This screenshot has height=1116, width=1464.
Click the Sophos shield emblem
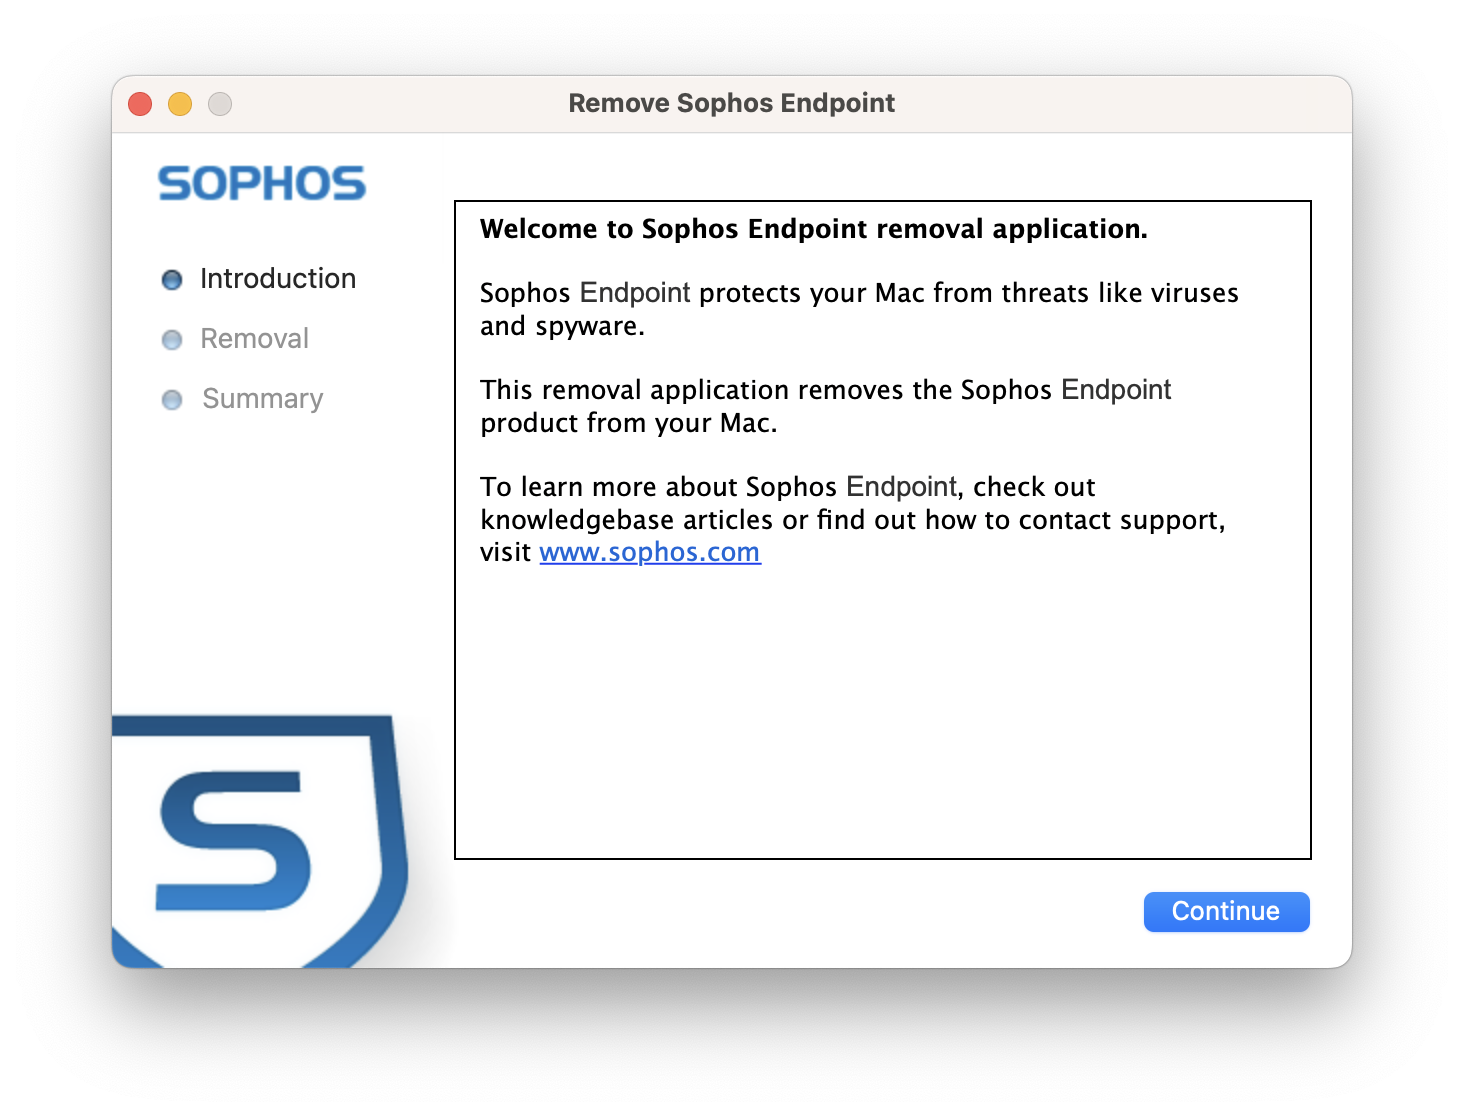260,840
